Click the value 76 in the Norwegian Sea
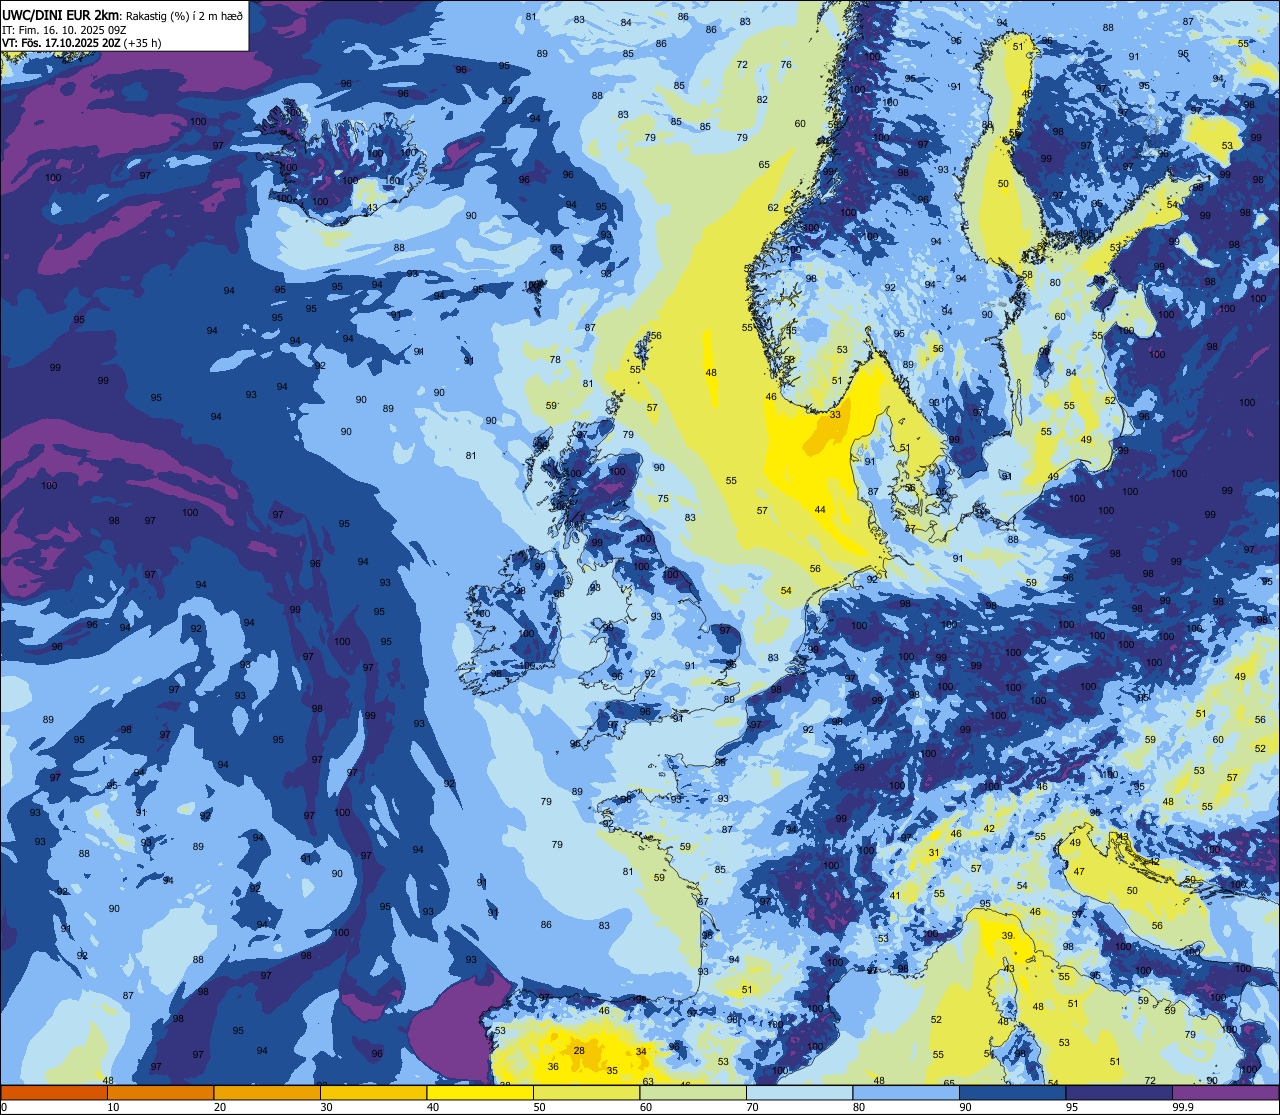The image size is (1280, 1115). tap(786, 65)
